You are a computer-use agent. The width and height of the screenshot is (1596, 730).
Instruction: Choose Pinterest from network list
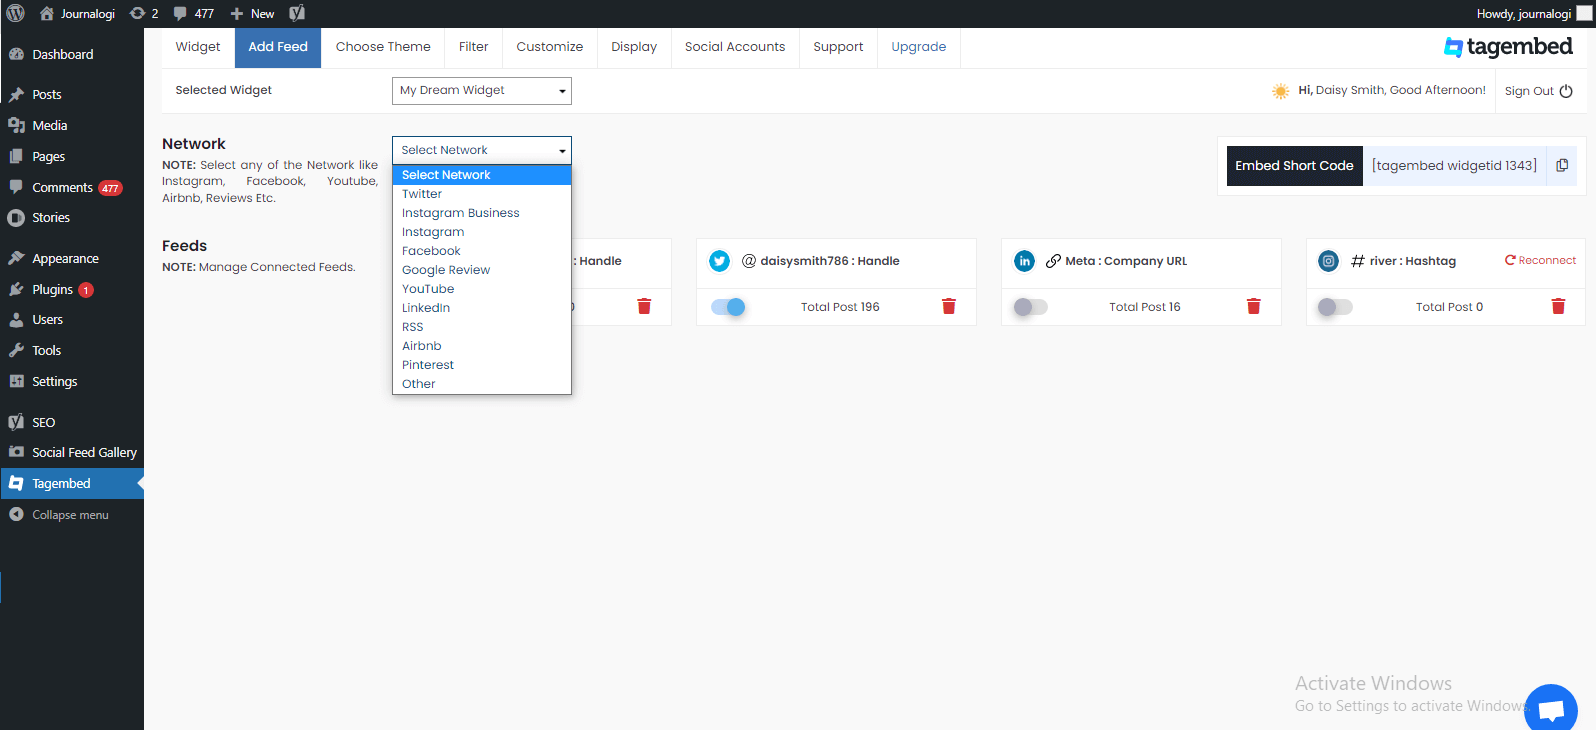[482, 365]
